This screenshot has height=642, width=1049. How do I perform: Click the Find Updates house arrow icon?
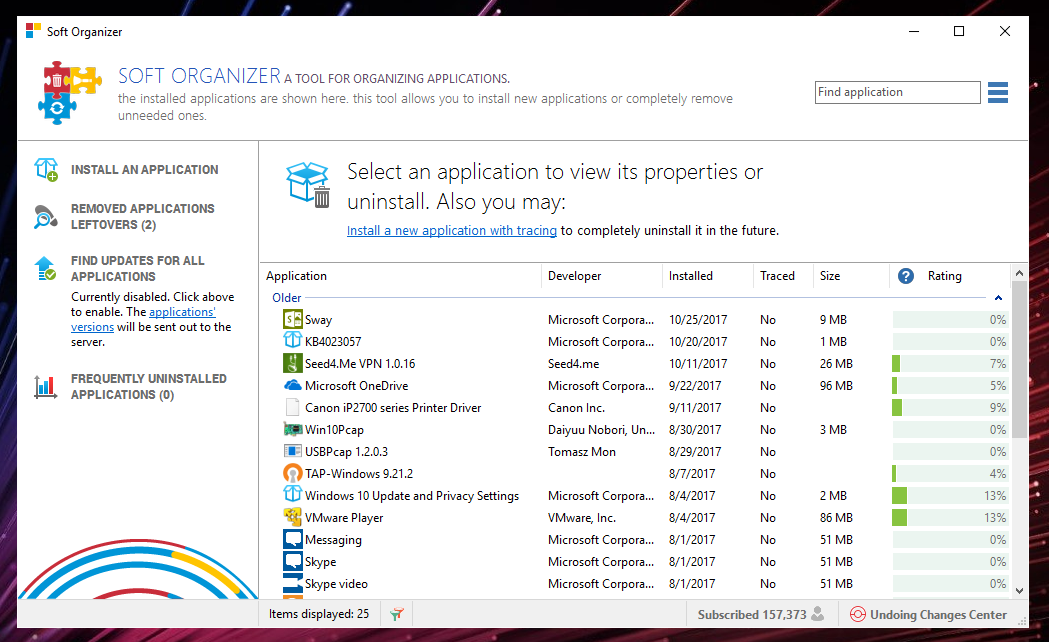pos(45,268)
